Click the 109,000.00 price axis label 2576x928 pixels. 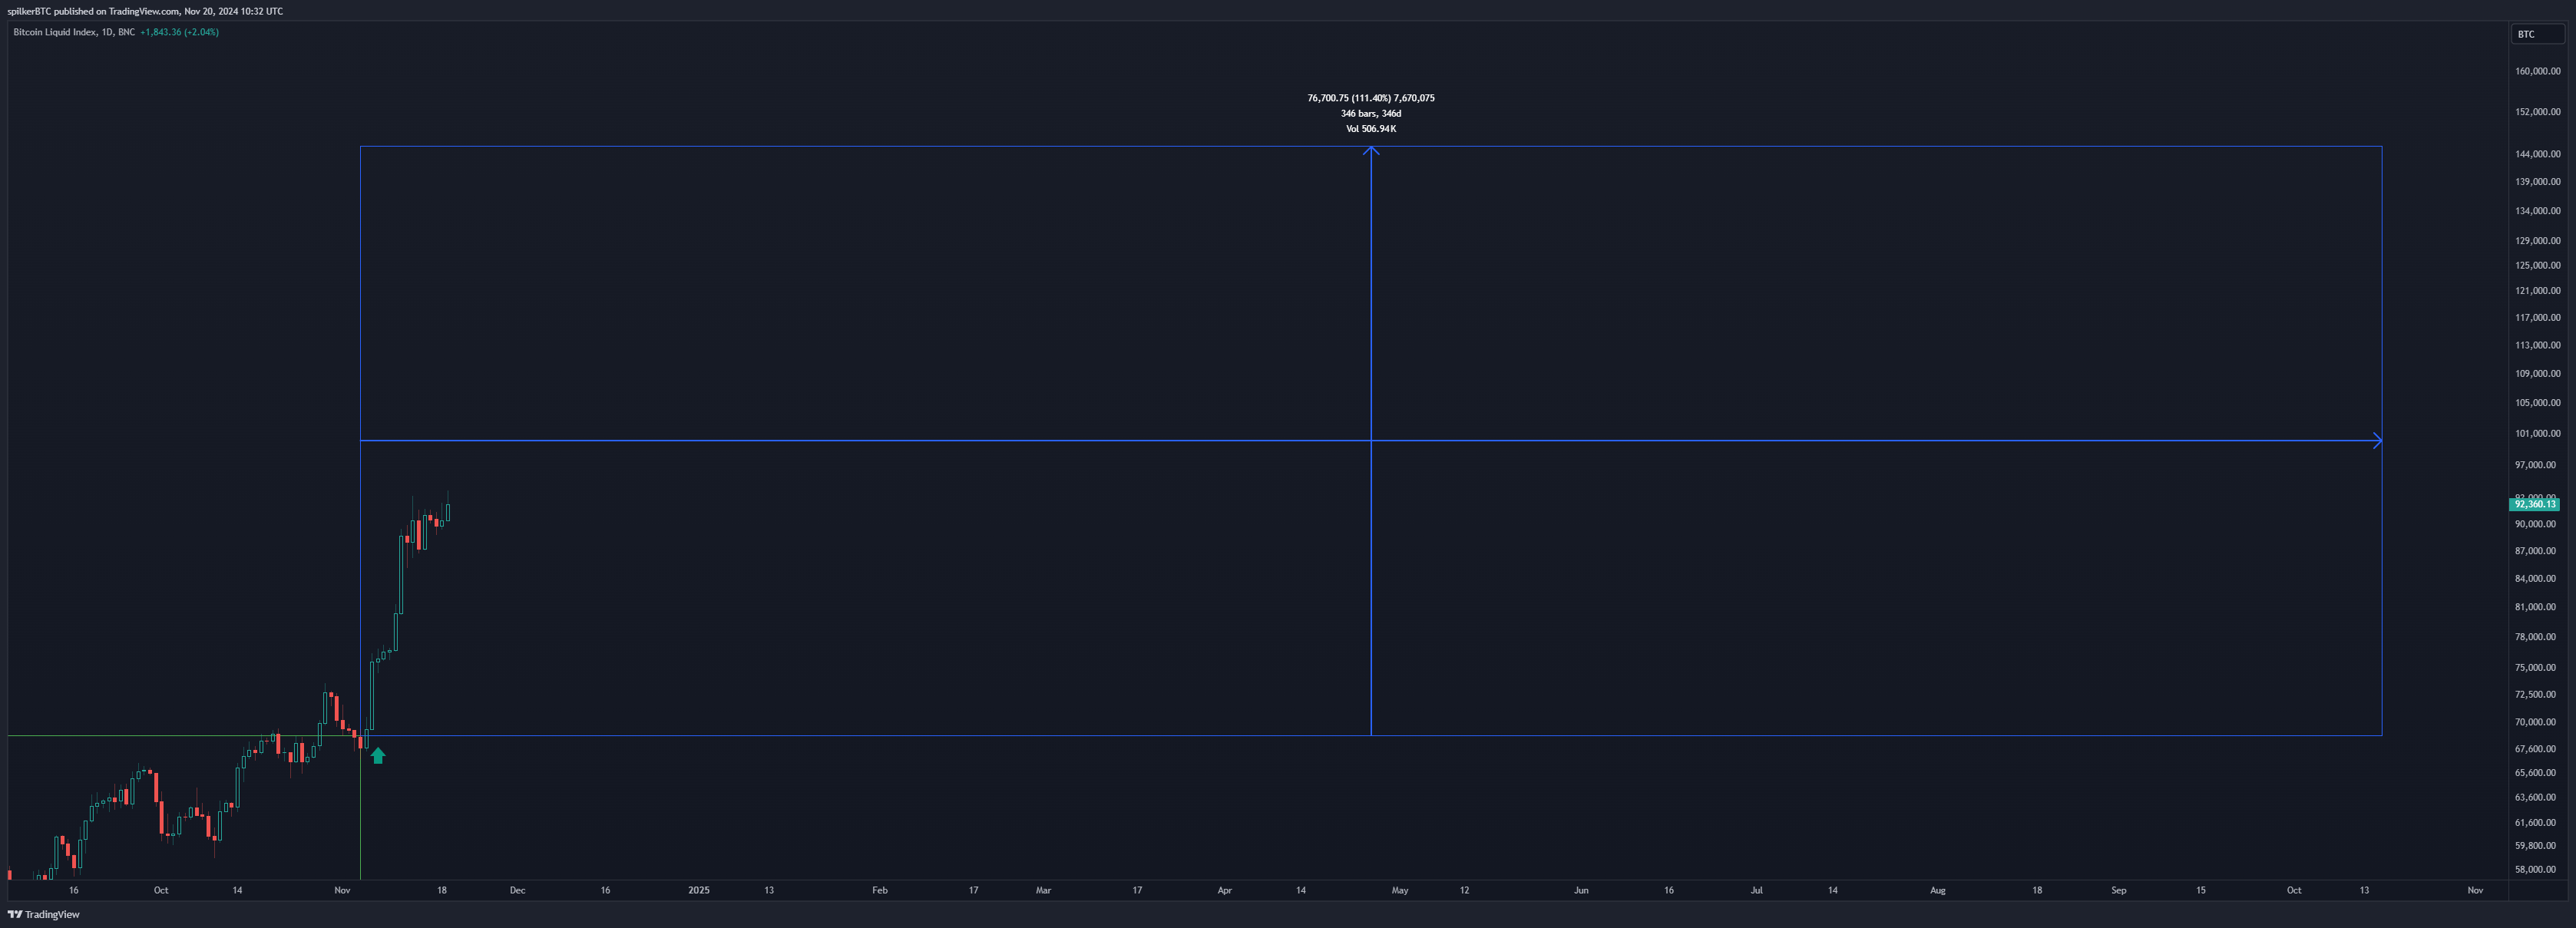(2538, 374)
